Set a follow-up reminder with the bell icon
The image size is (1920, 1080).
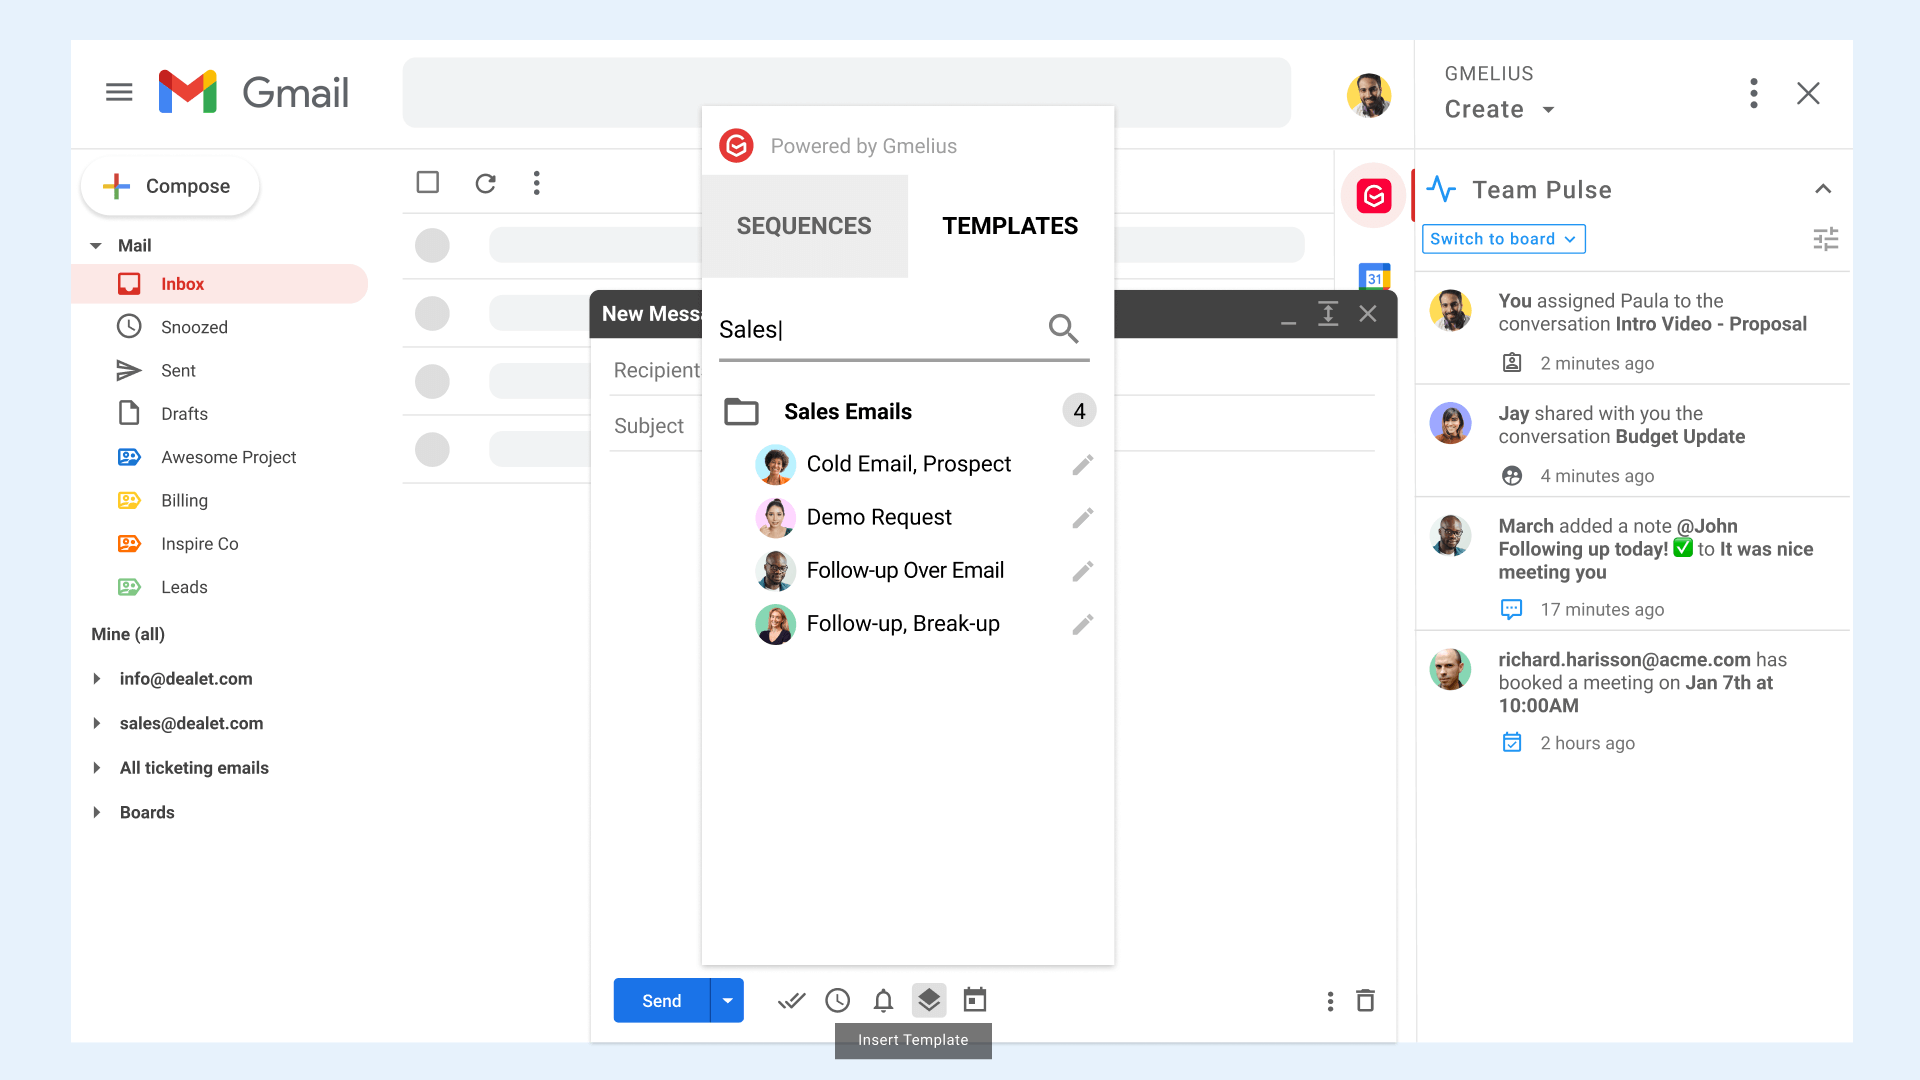tap(883, 1000)
